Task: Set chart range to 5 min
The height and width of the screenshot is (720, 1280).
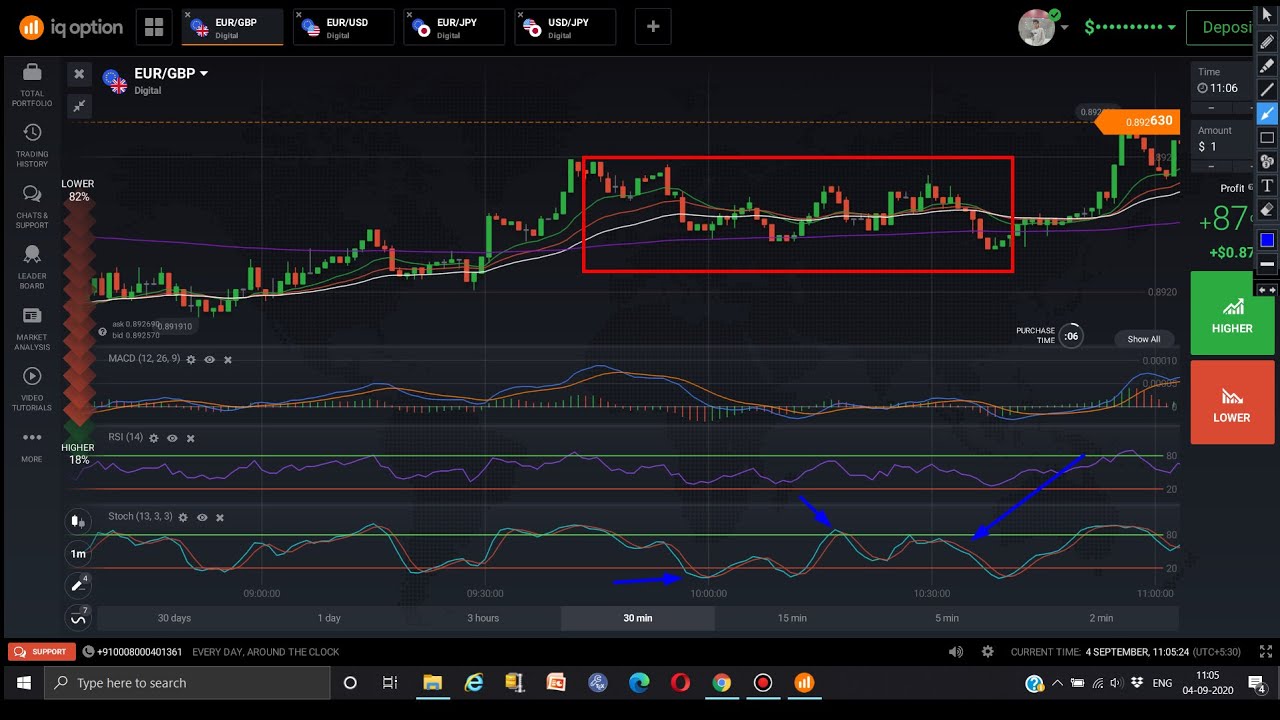Action: 946,618
